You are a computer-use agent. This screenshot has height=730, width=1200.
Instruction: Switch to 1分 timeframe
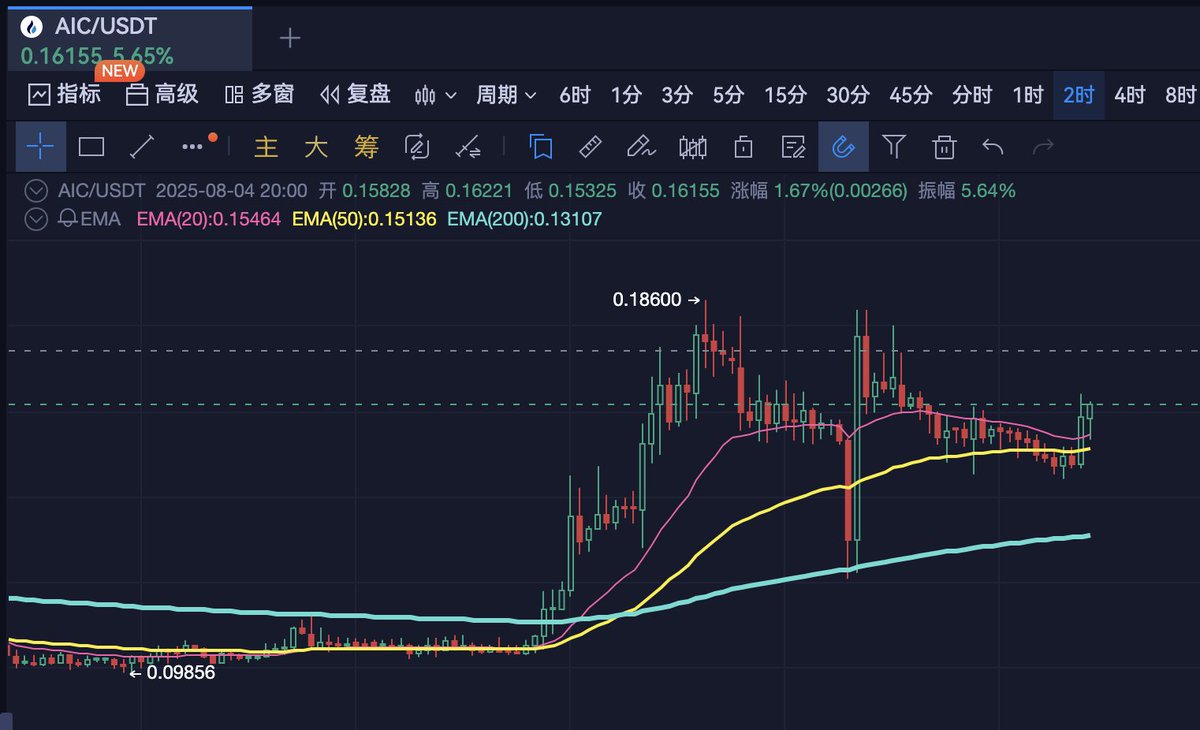(x=626, y=95)
